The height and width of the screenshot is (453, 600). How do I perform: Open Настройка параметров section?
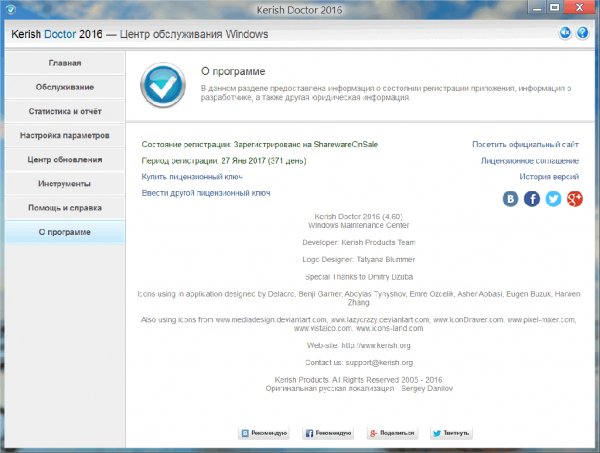pos(65,135)
